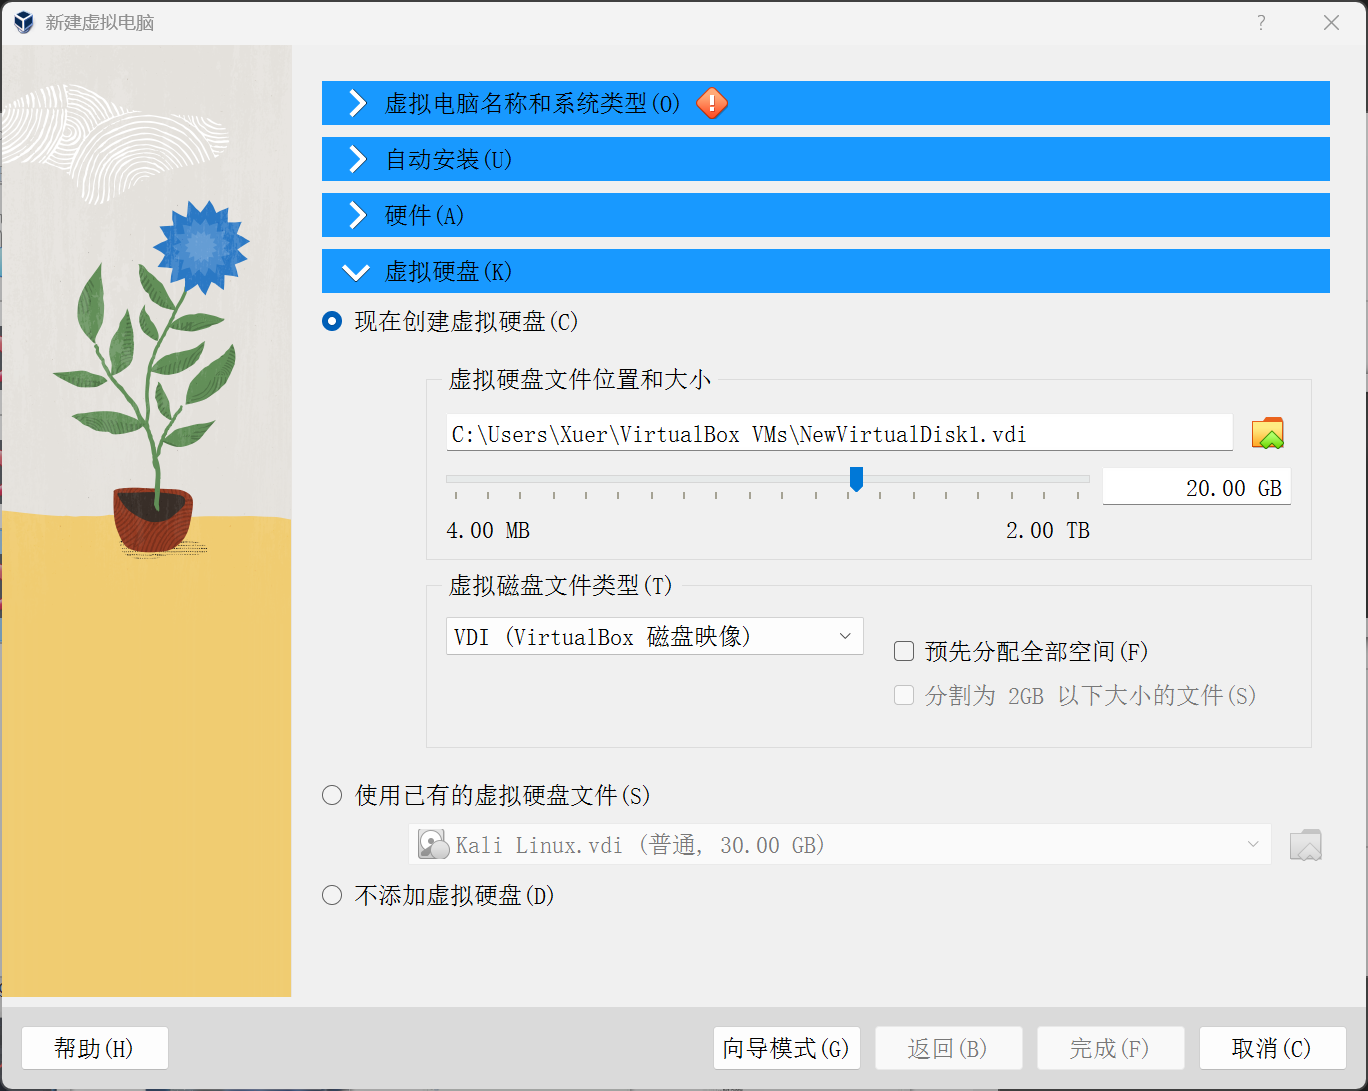Click inside the disk size field showing 20.00 GB
The image size is (1368, 1091).
(x=1196, y=487)
